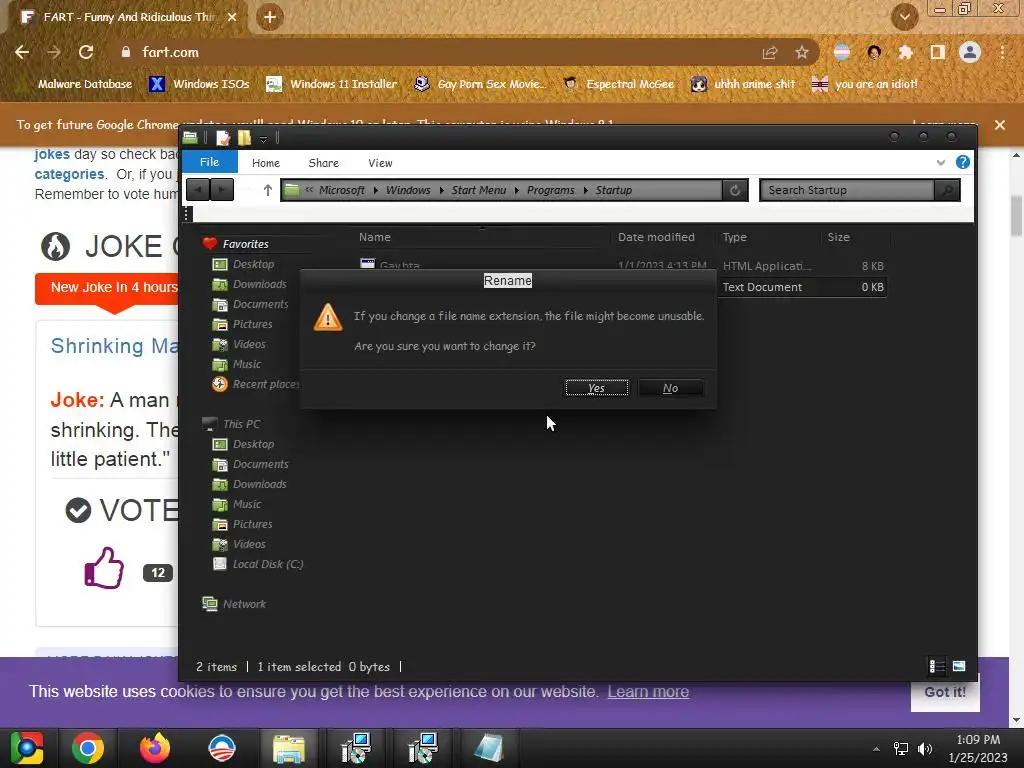Select Programs in address path

[x=551, y=190]
